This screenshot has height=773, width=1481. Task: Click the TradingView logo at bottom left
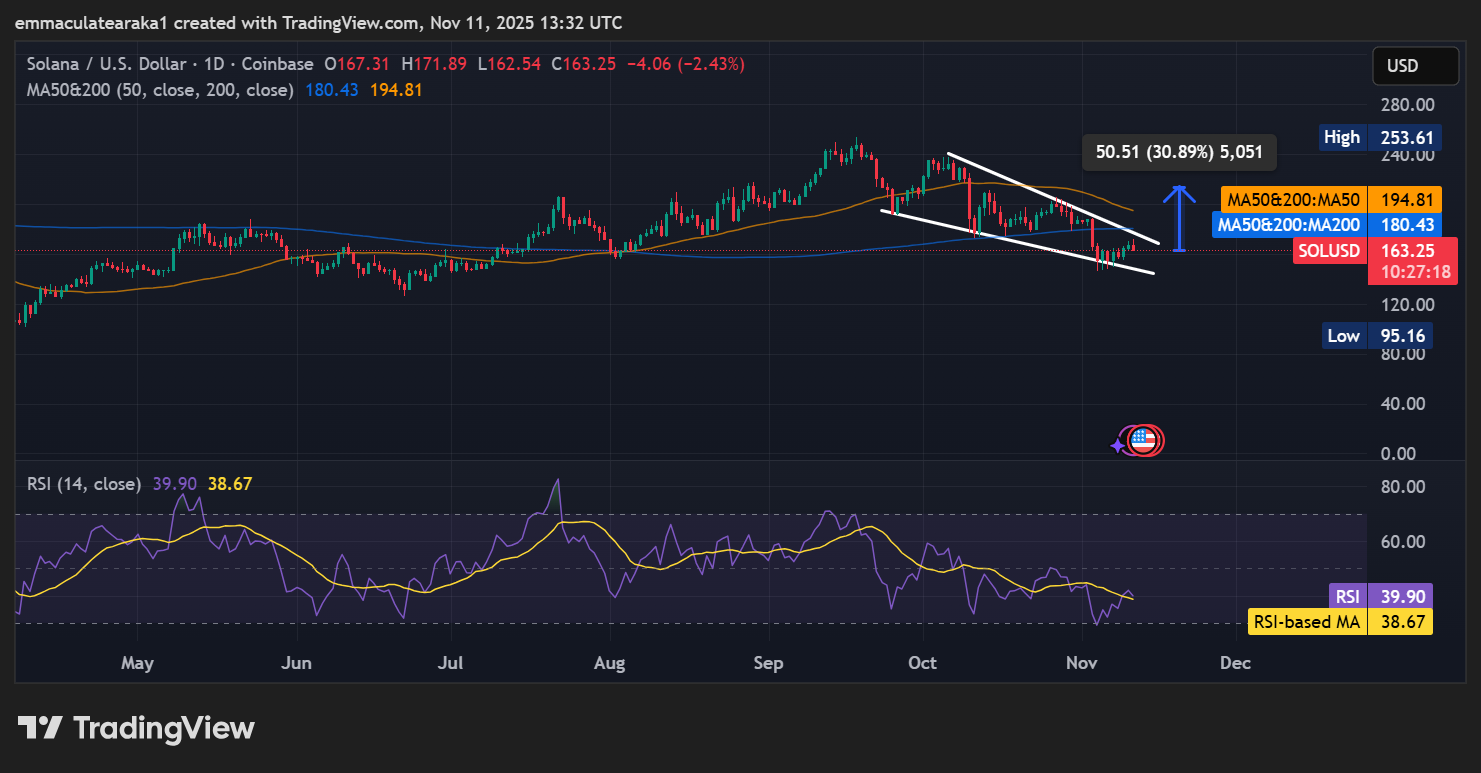coord(136,728)
